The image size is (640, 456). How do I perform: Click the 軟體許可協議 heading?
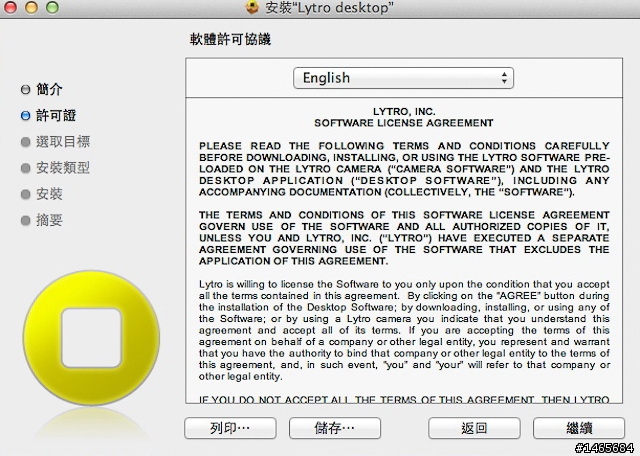[230, 39]
